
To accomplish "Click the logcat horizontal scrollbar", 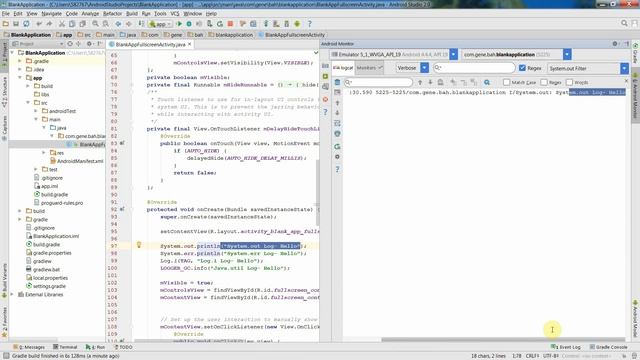I will coord(503,340).
